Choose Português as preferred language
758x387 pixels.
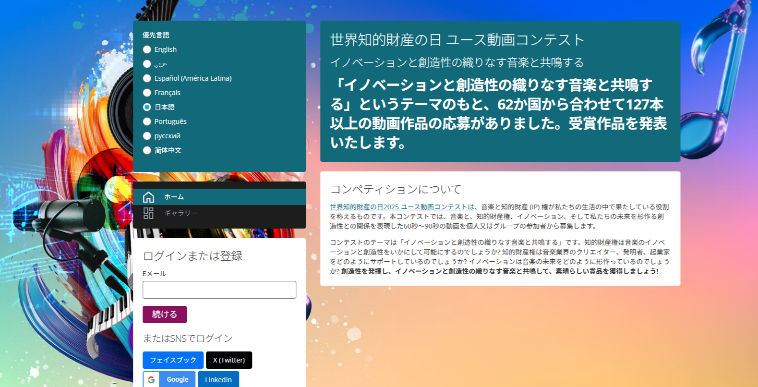coord(147,121)
